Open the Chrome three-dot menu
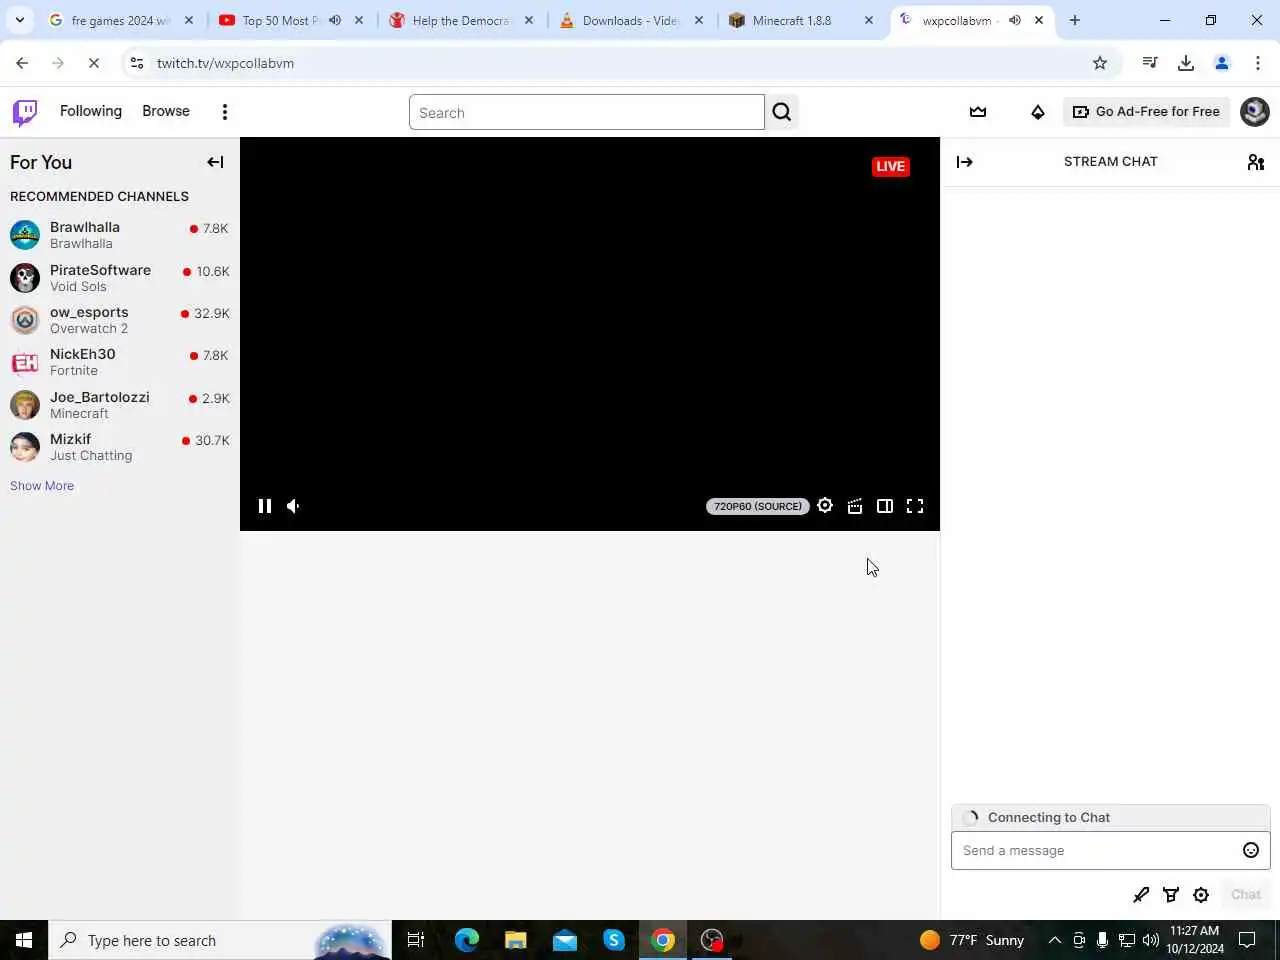 tap(1258, 63)
